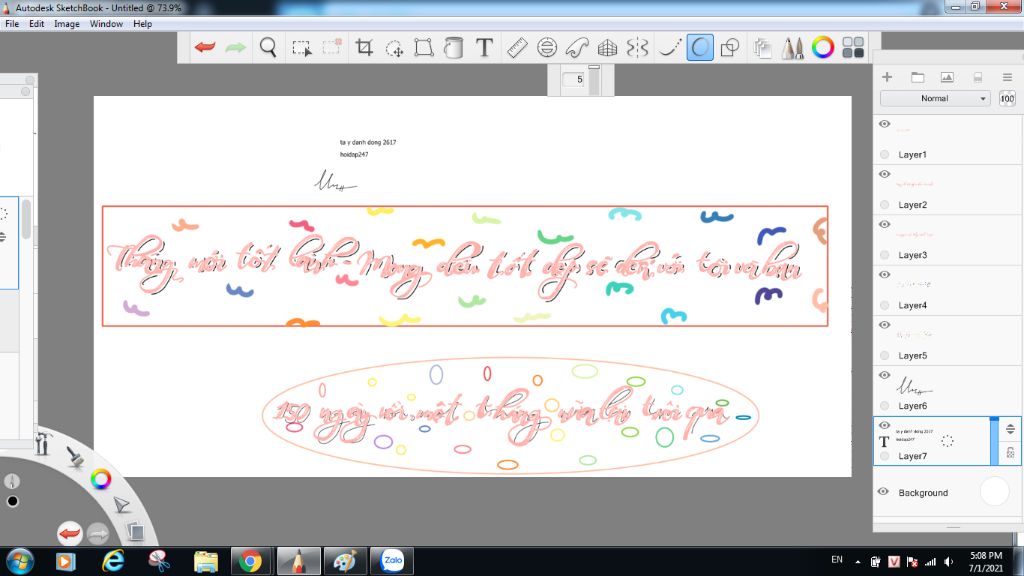Open the Layer Editor copy icon

(x=761, y=48)
